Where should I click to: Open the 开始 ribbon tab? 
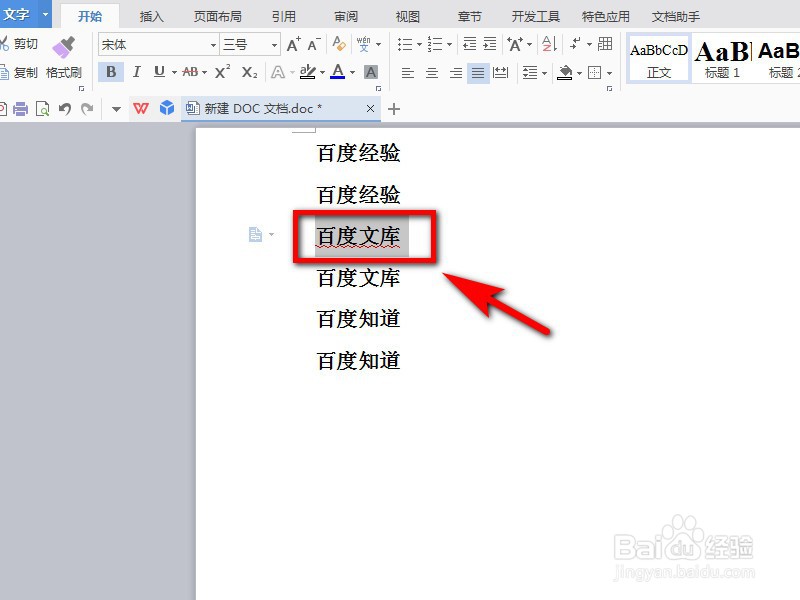click(x=90, y=16)
